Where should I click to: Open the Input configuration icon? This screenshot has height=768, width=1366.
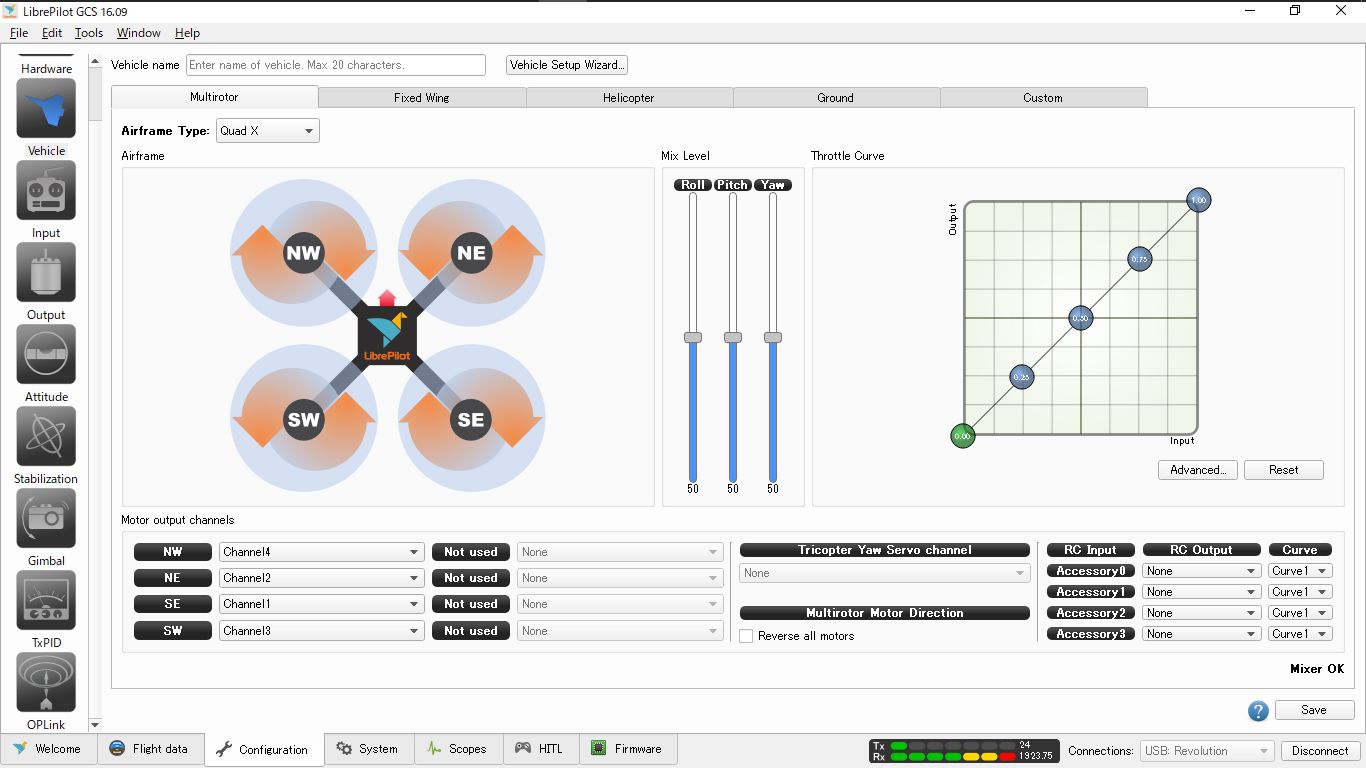pos(46,190)
